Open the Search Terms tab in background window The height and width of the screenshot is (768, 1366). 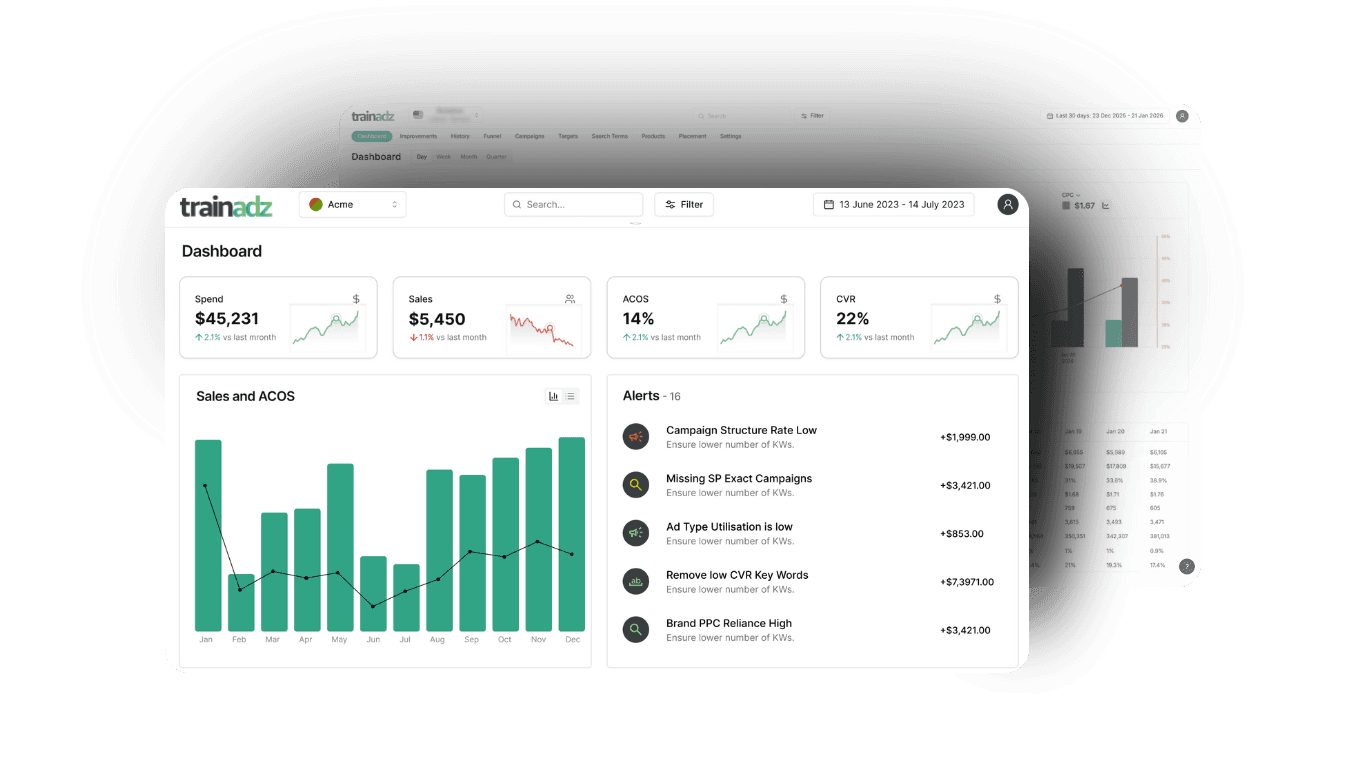click(x=610, y=136)
